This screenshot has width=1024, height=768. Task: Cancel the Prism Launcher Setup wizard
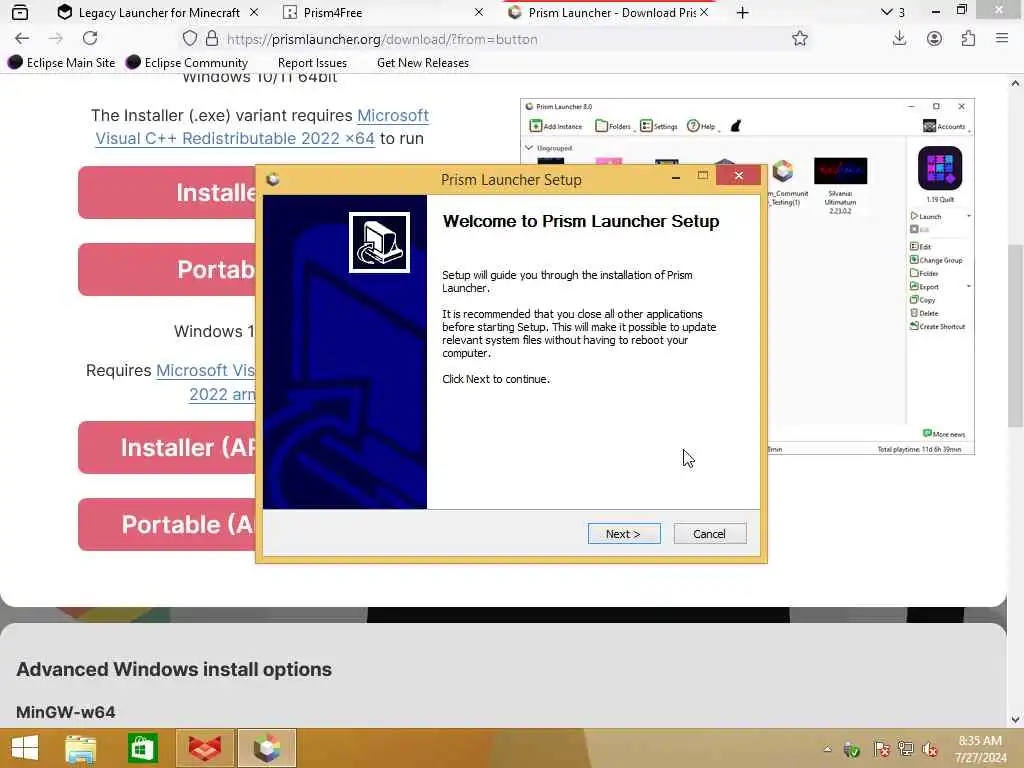pyautogui.click(x=709, y=534)
